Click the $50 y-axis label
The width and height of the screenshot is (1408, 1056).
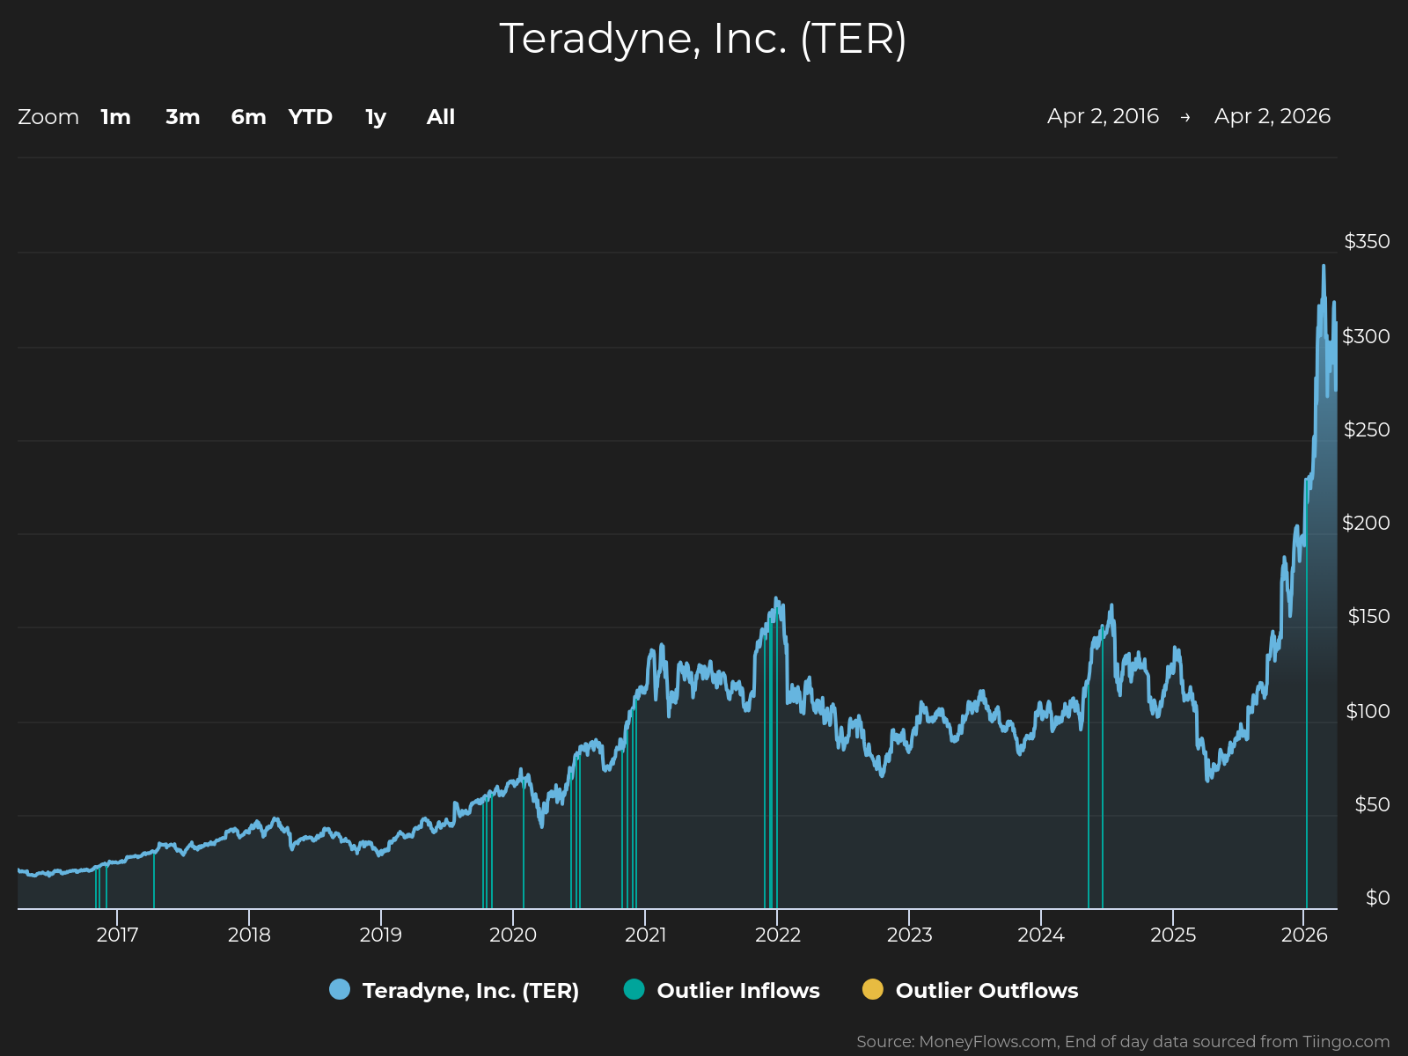point(1372,805)
